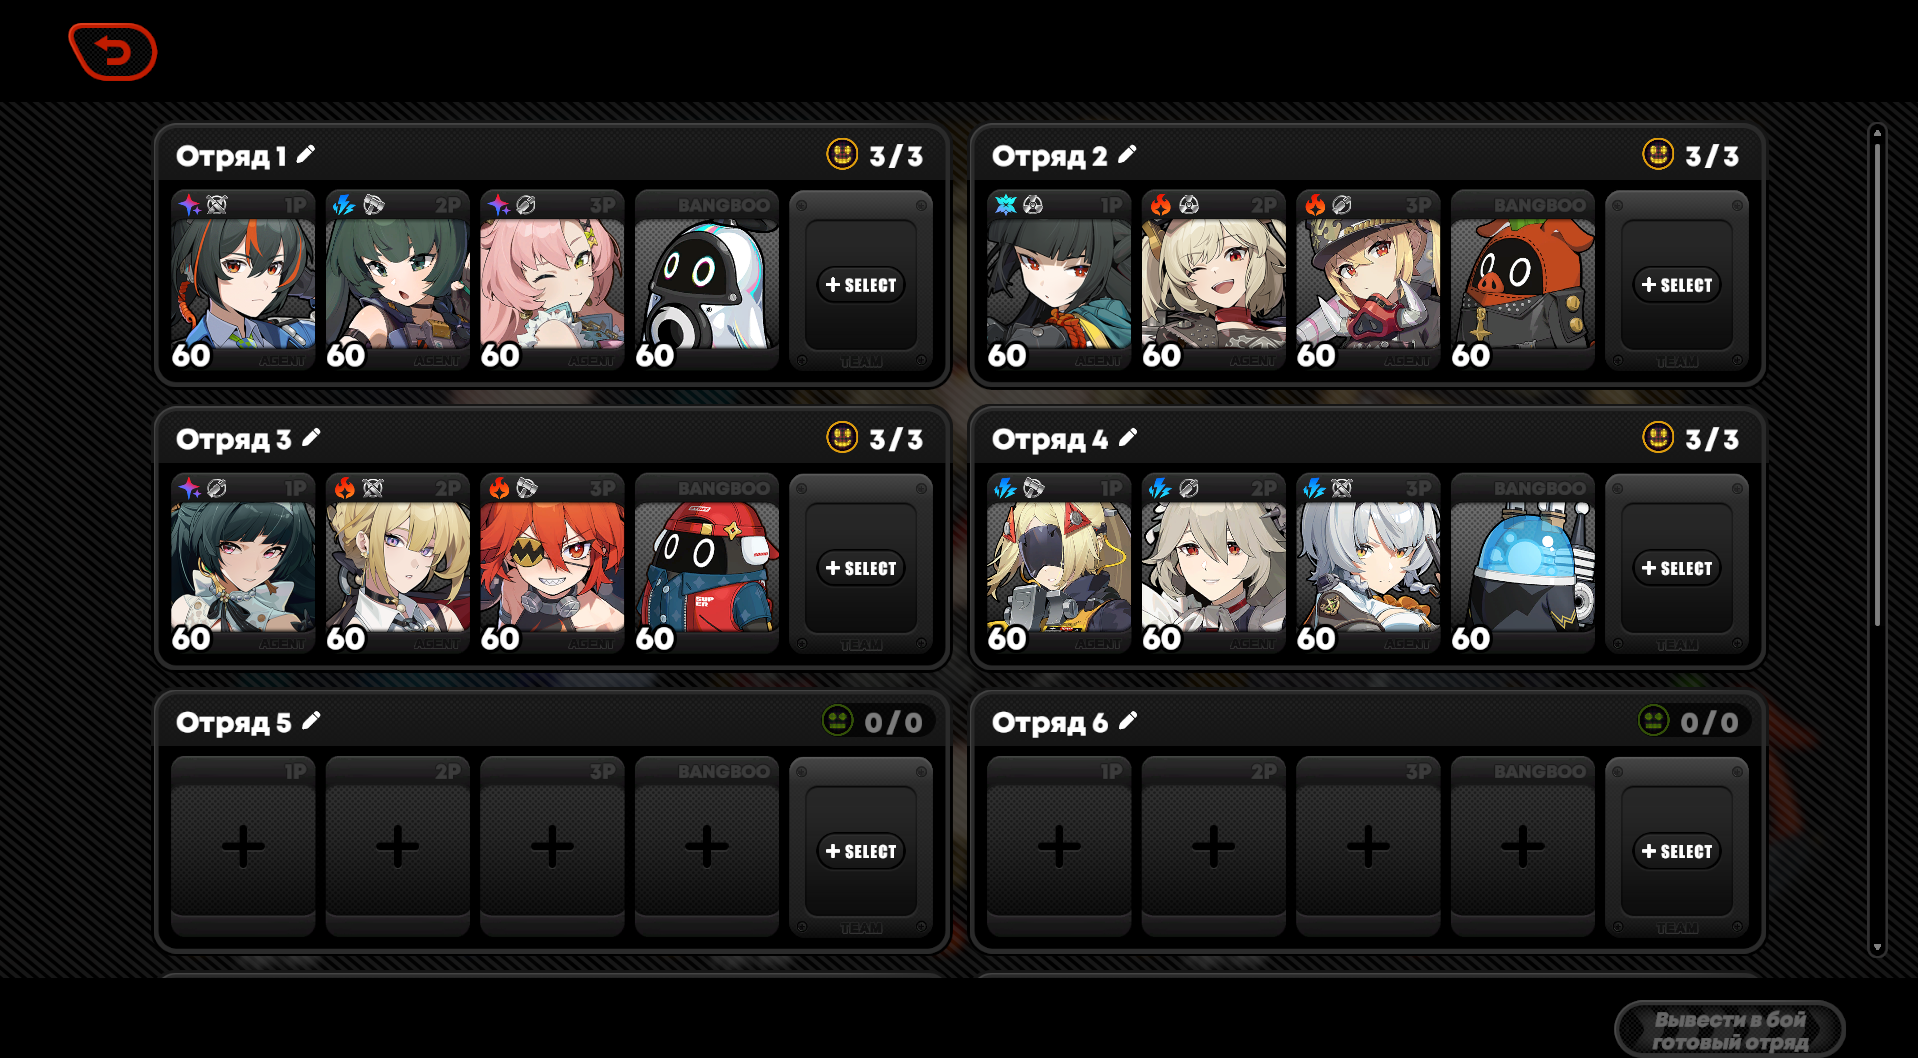Select the white Bangboo in Отряд 1
The width and height of the screenshot is (1918, 1058).
coord(707,280)
